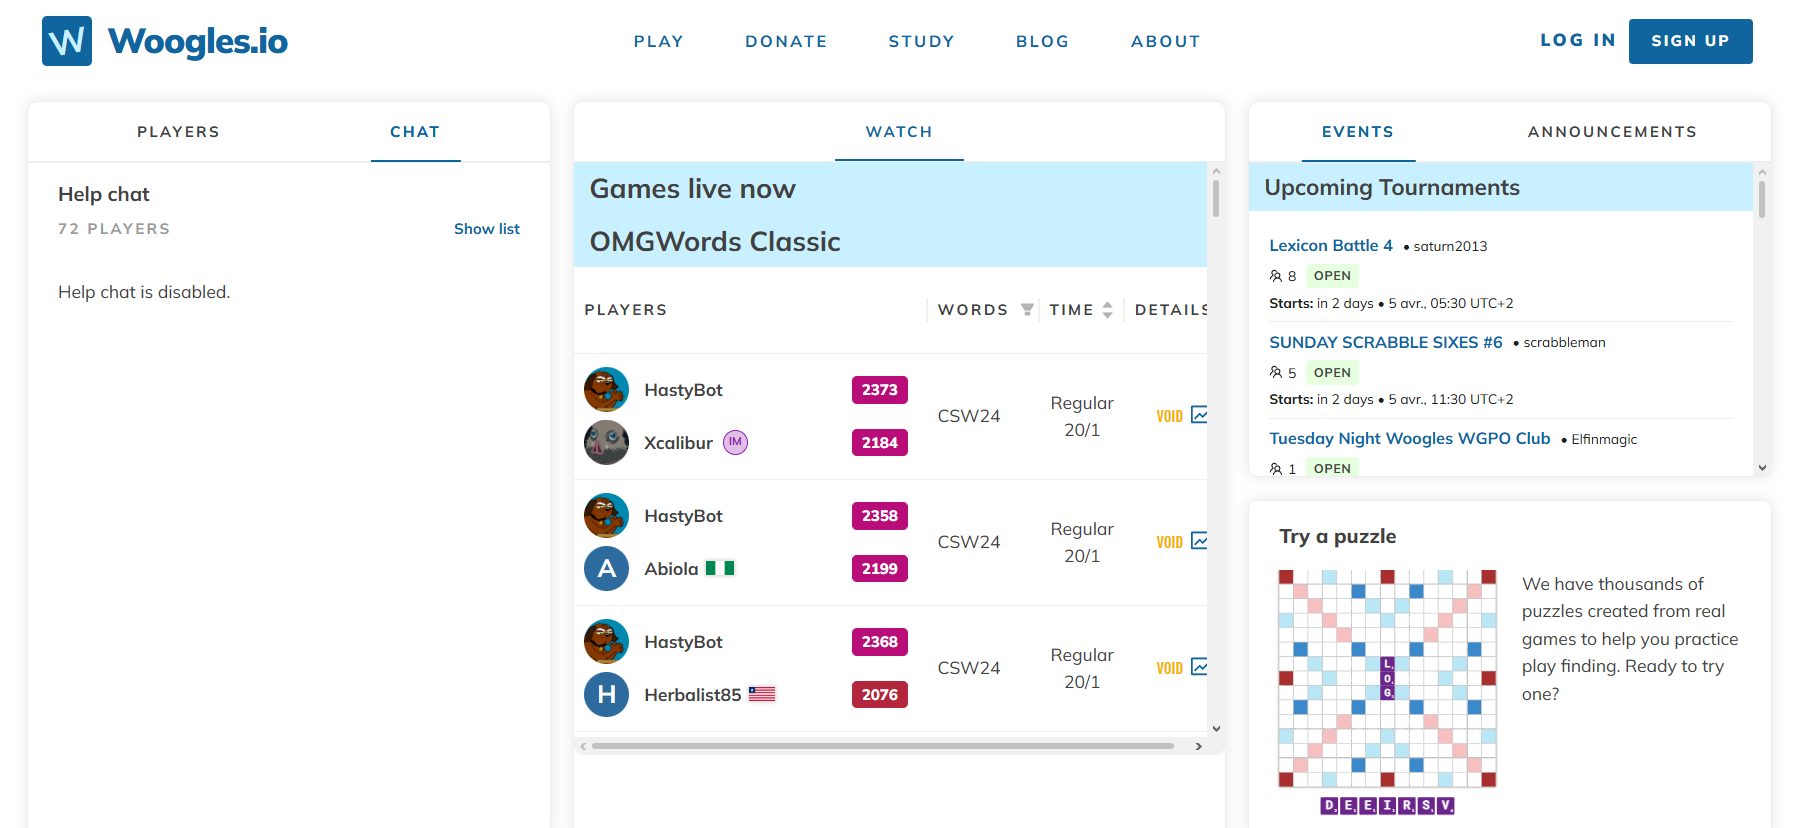Click the PLAYERS column header in games table

pyautogui.click(x=626, y=310)
